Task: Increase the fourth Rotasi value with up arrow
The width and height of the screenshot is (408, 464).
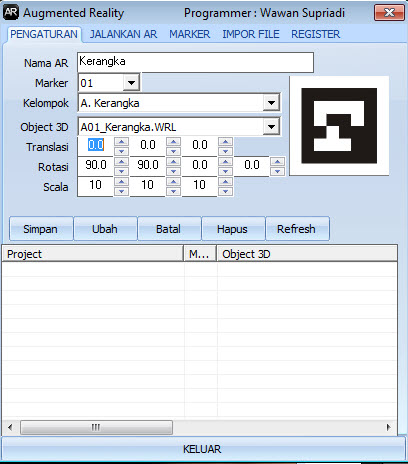Action: tap(277, 162)
